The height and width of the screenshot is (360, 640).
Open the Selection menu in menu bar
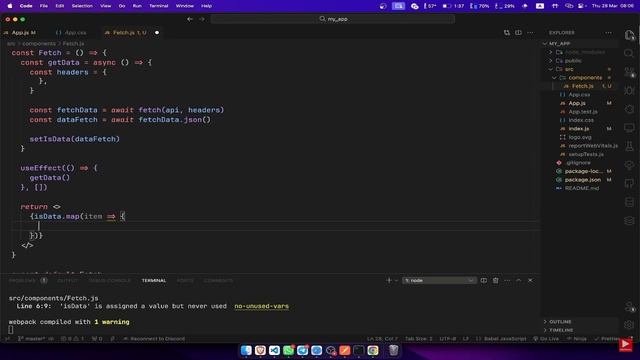[x=82, y=6]
